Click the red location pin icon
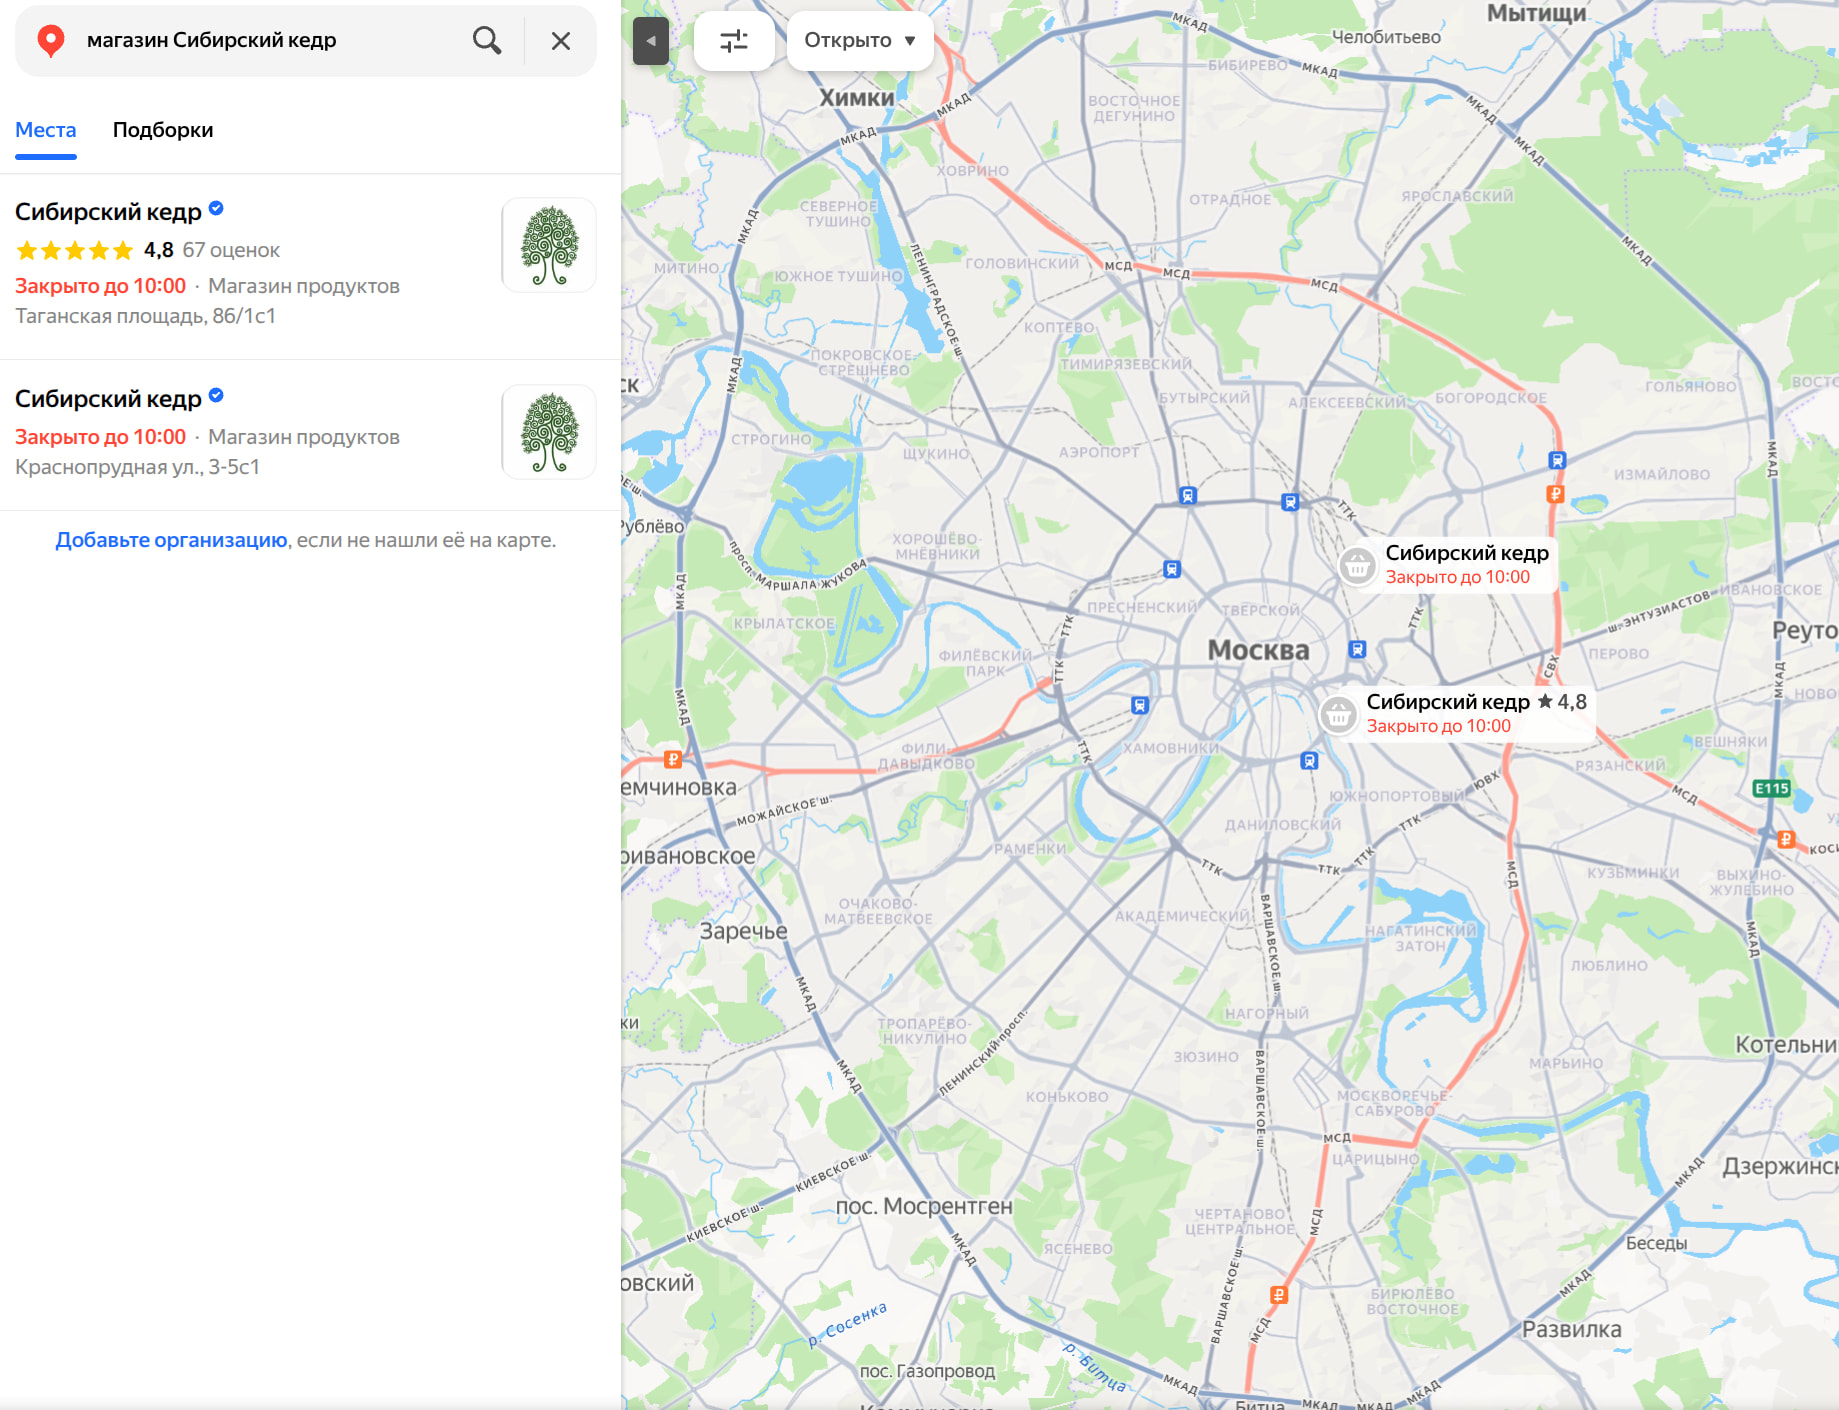The image size is (1839, 1410). [x=50, y=40]
